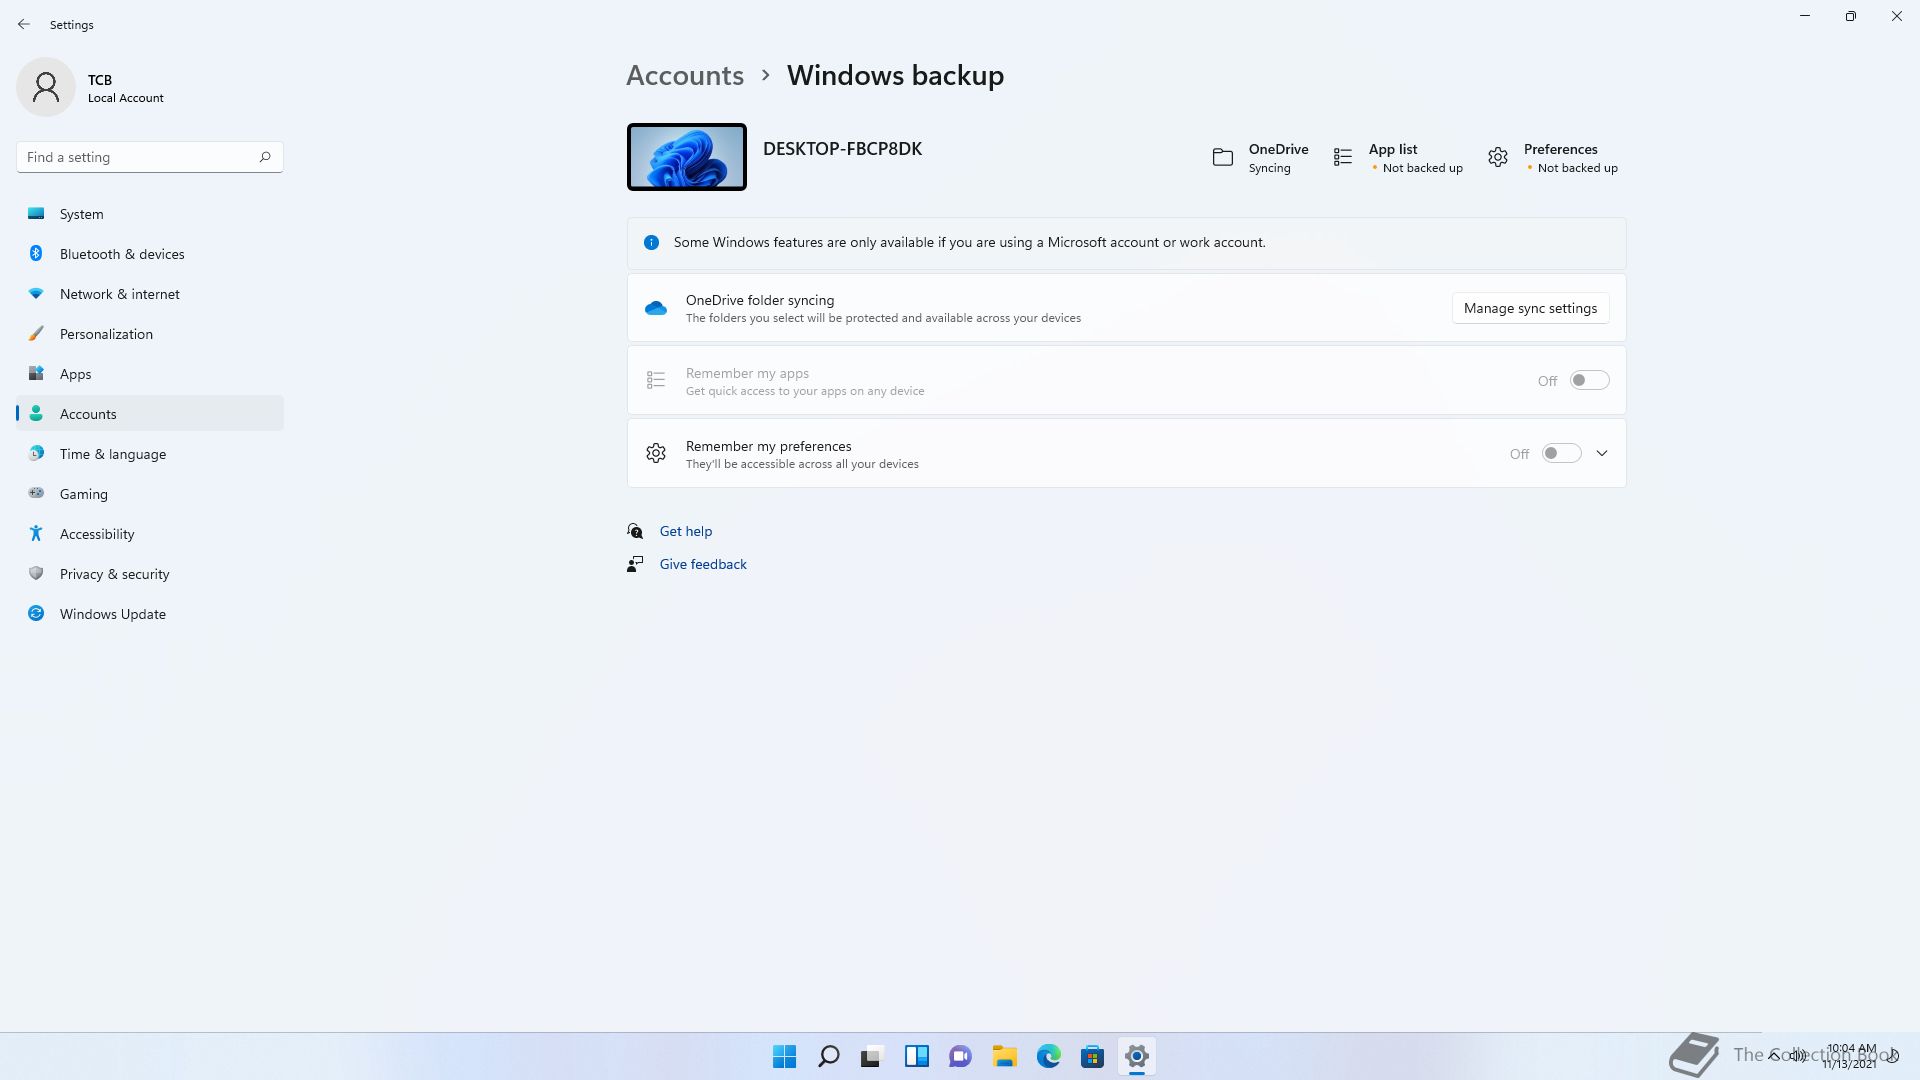Open Bluetooth & devices category
The width and height of the screenshot is (1920, 1080).
(x=150, y=253)
